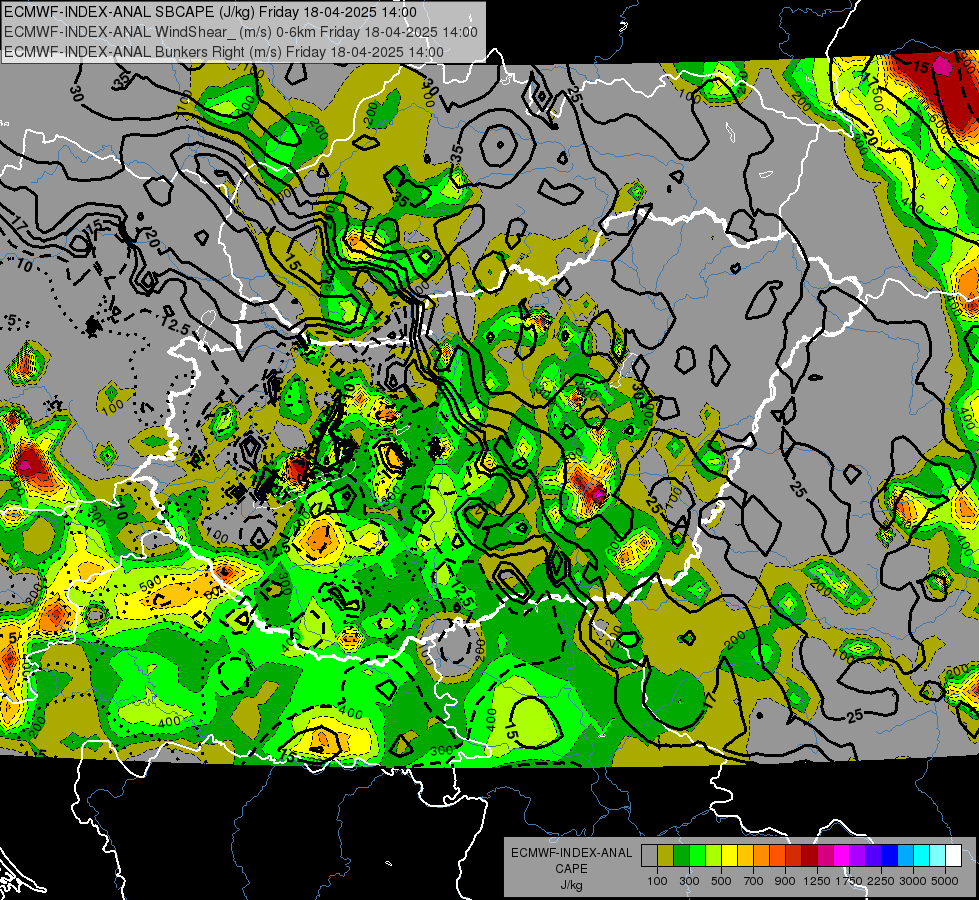Click the purple swatch after 1750

click(x=857, y=856)
